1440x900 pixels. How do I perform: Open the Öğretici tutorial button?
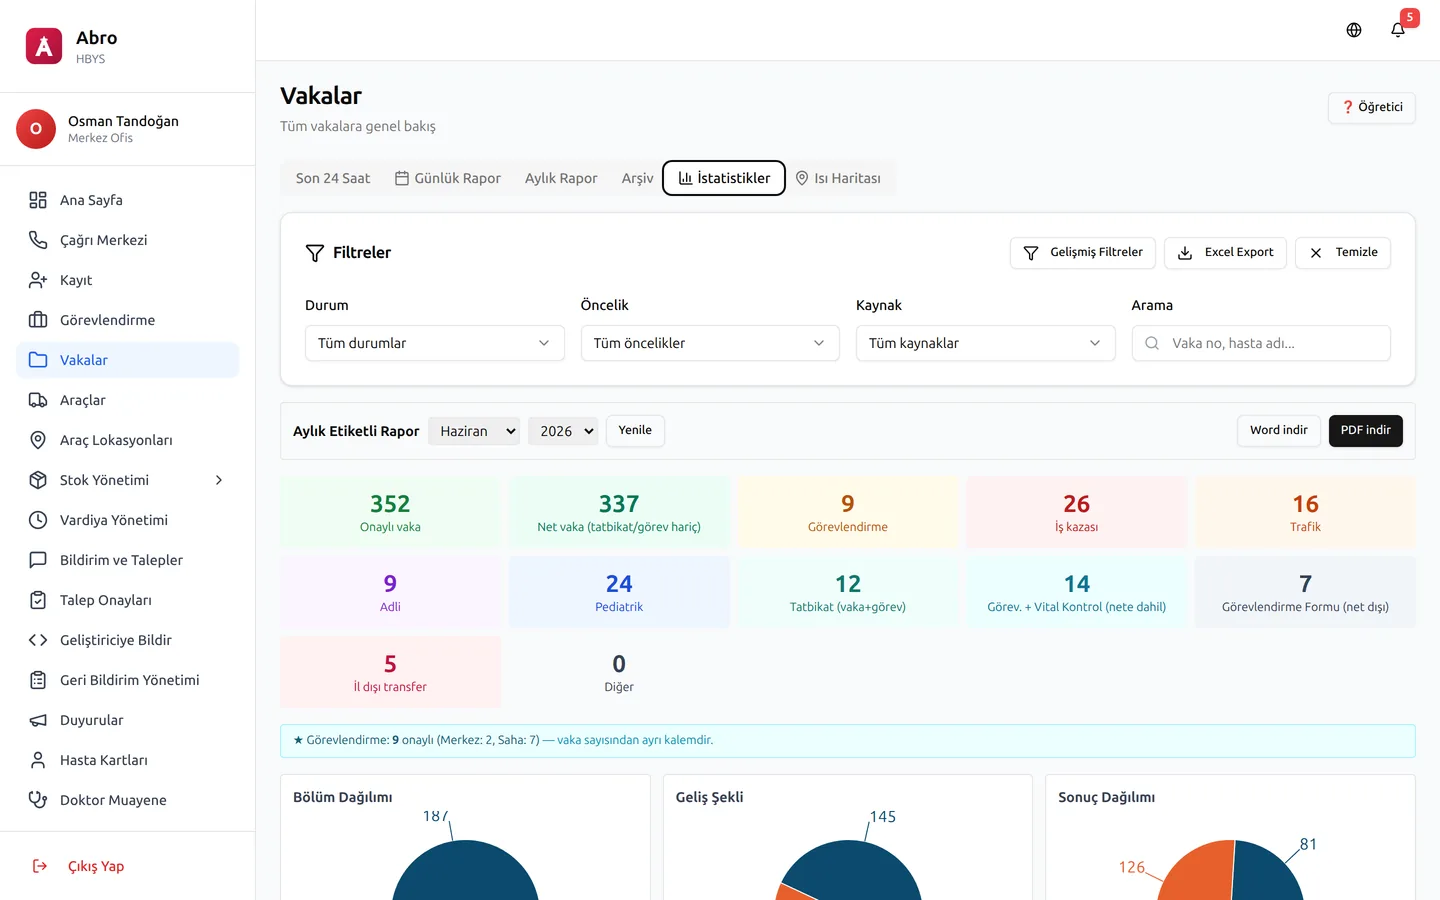[1372, 108]
